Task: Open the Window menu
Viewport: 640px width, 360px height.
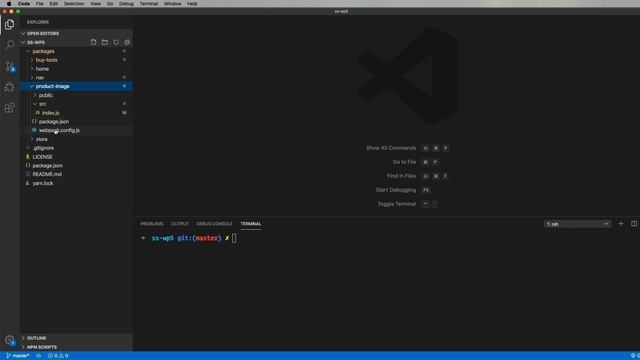Action: pos(172,4)
